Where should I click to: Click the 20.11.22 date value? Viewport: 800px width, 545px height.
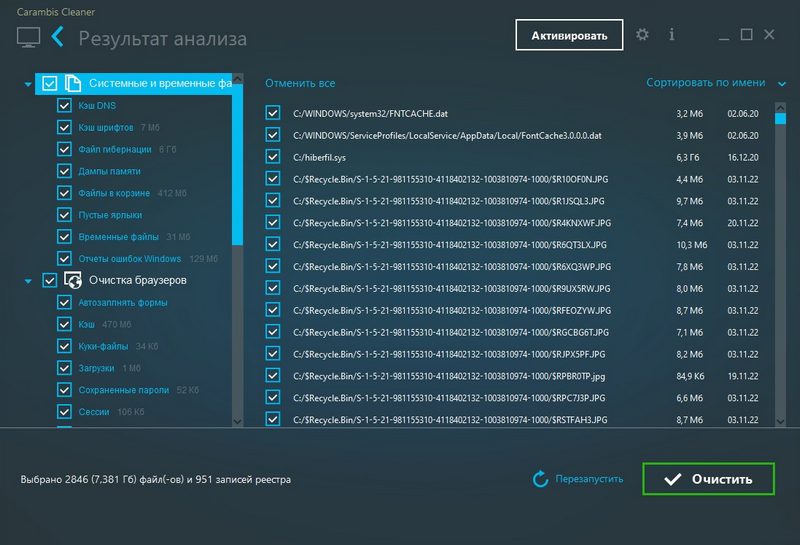(x=743, y=223)
